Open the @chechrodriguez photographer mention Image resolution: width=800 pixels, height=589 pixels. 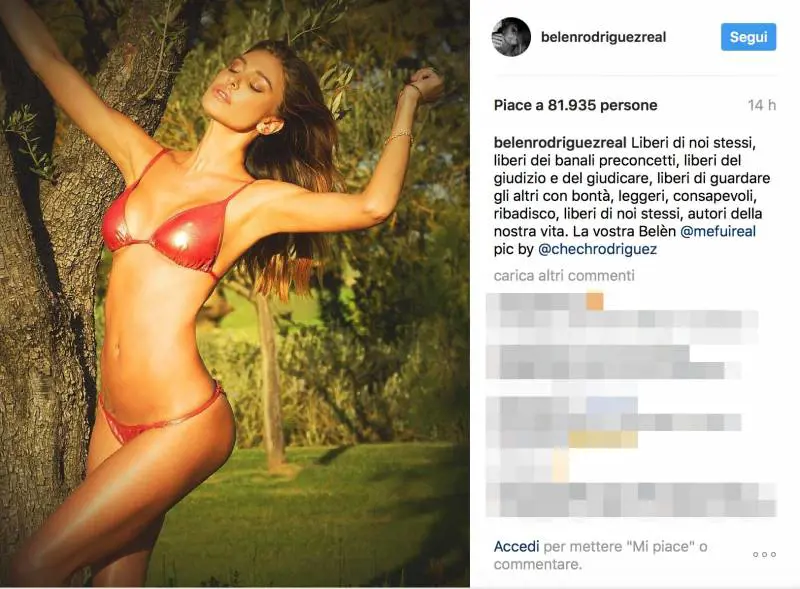click(x=597, y=249)
